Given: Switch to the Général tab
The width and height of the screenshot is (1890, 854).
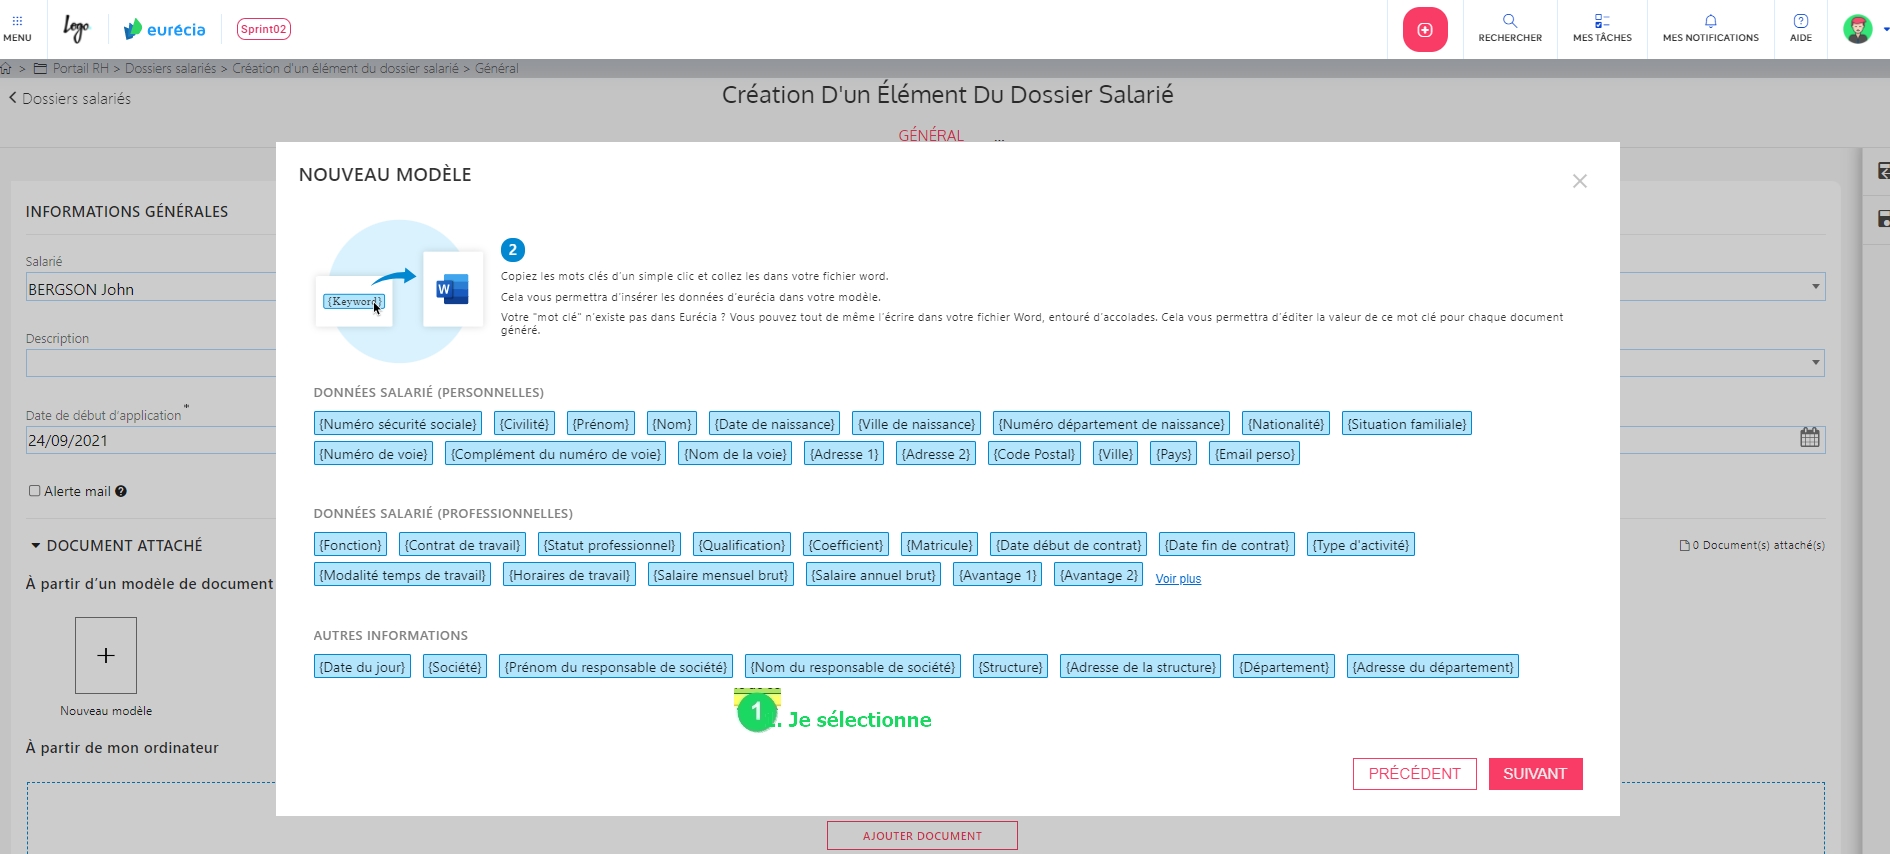Looking at the screenshot, I should point(930,135).
